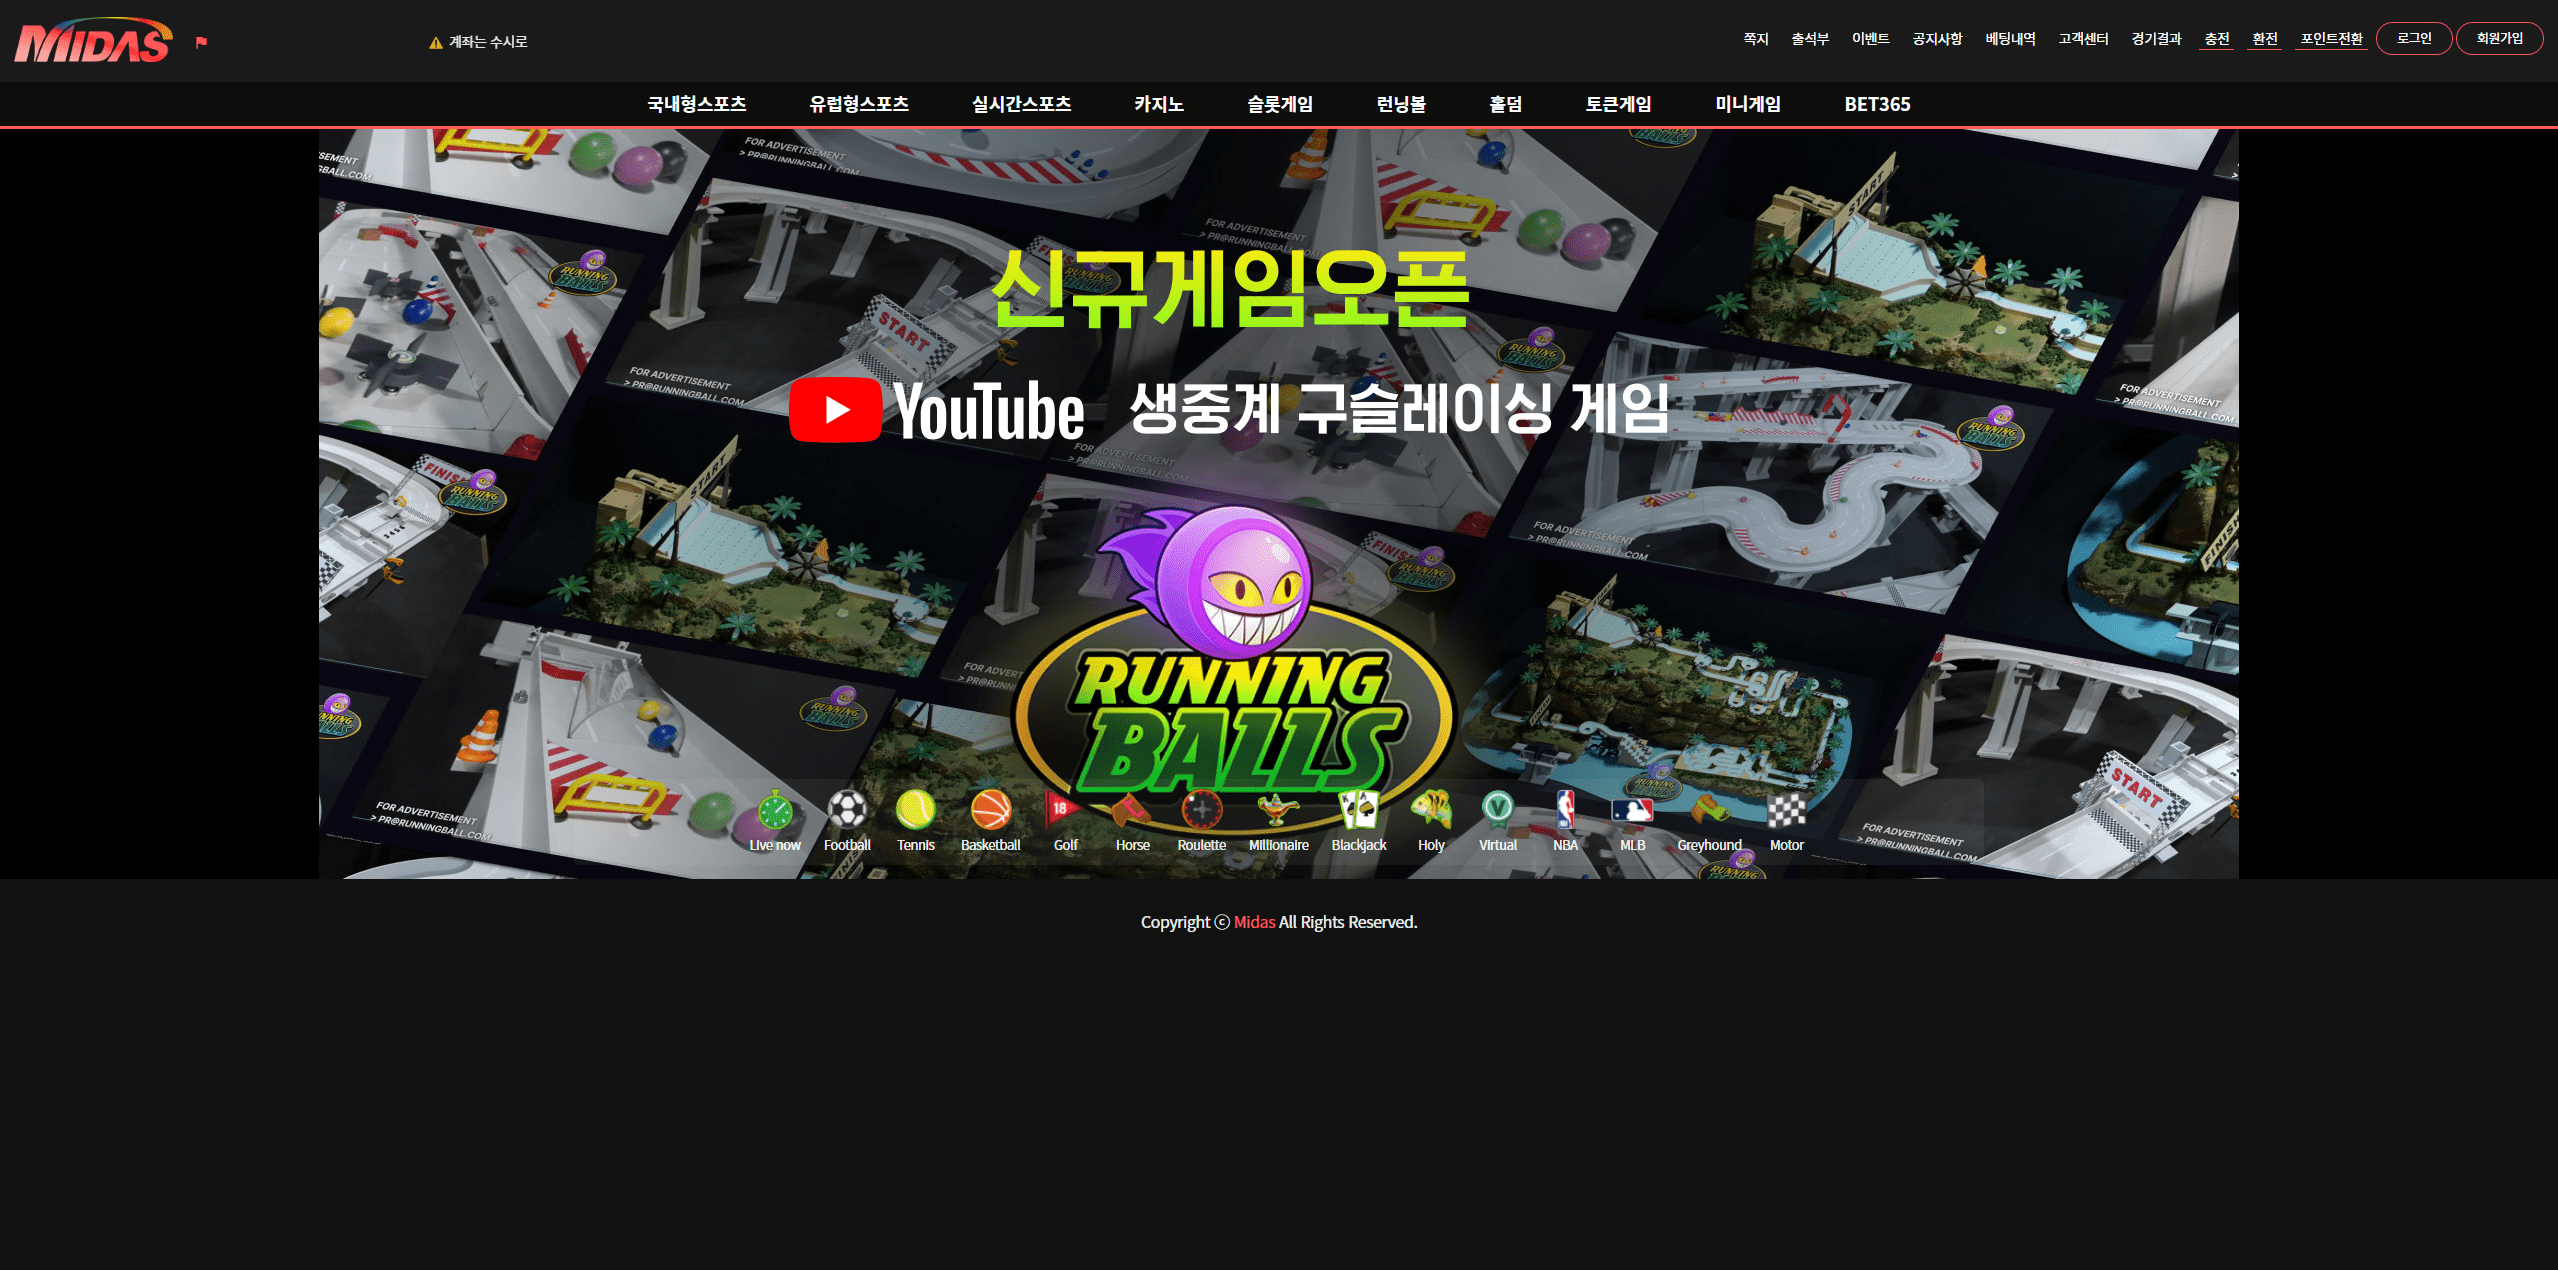The width and height of the screenshot is (2558, 1270).
Task: Open 이벤트 link
Action: [1870, 39]
